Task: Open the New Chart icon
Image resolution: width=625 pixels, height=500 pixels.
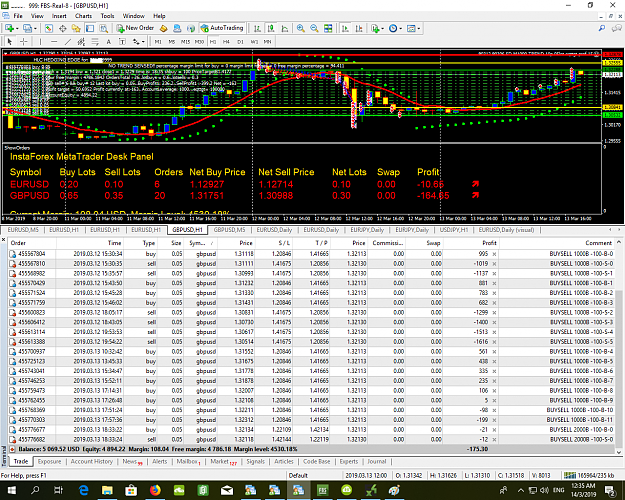Action: coord(9,28)
